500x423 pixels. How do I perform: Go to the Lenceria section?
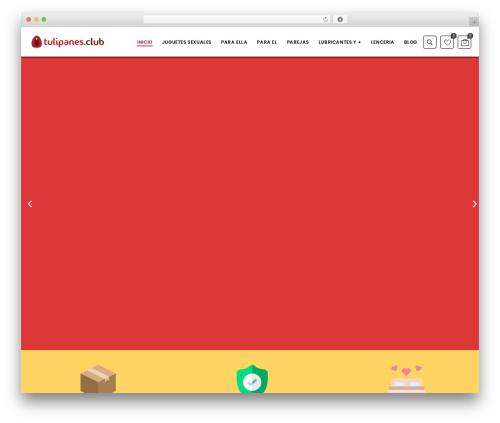tap(382, 42)
